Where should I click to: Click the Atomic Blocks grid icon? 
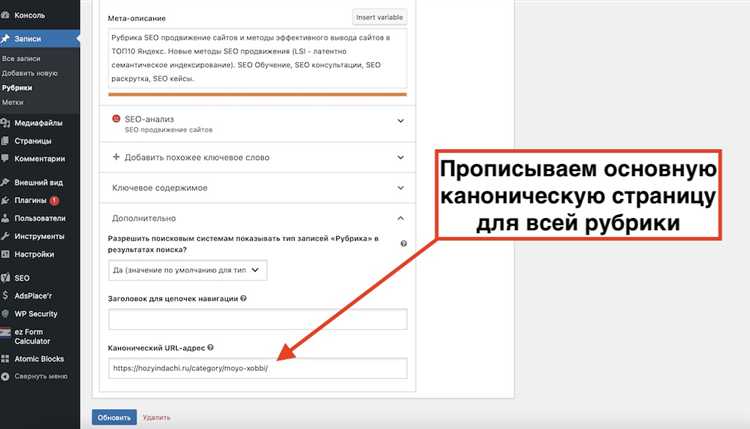coord(5,359)
